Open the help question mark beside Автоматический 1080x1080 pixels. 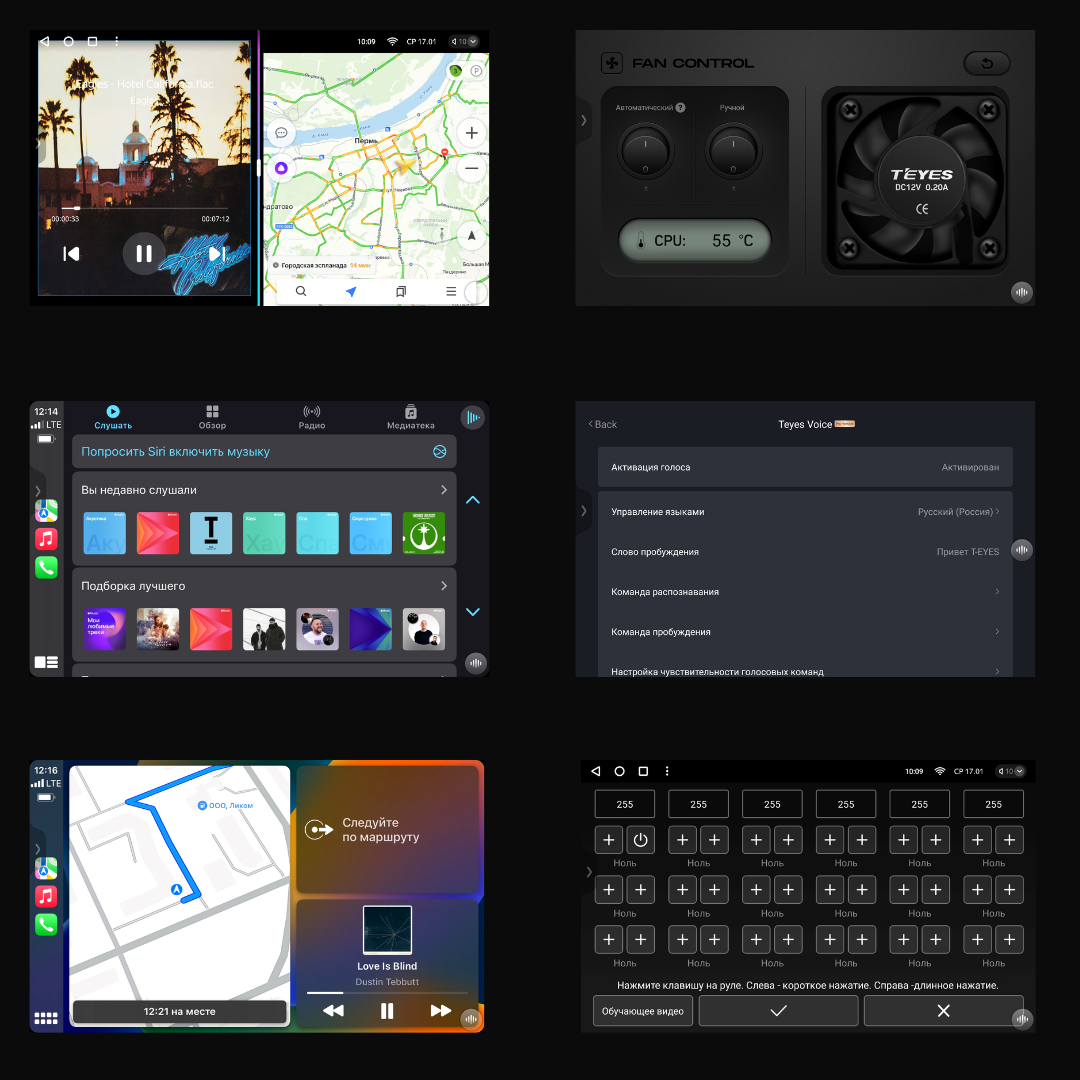pyautogui.click(x=681, y=107)
